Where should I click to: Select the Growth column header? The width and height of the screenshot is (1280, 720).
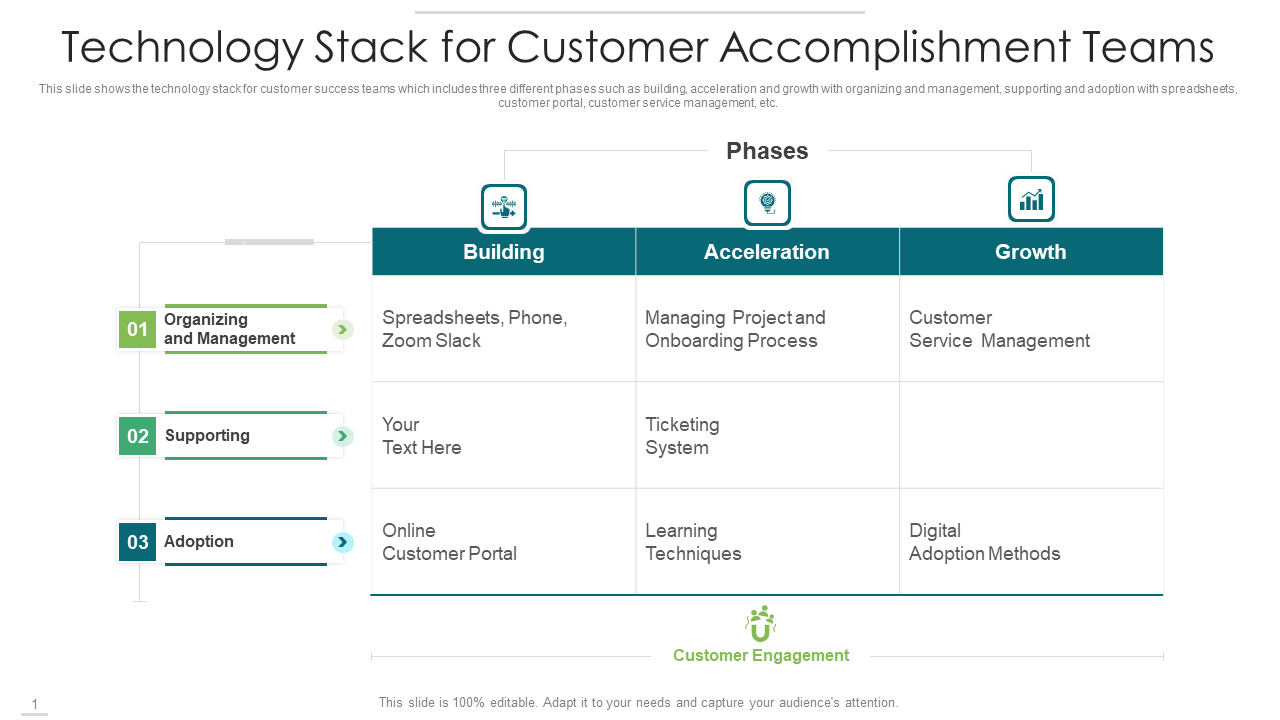[x=1031, y=251]
